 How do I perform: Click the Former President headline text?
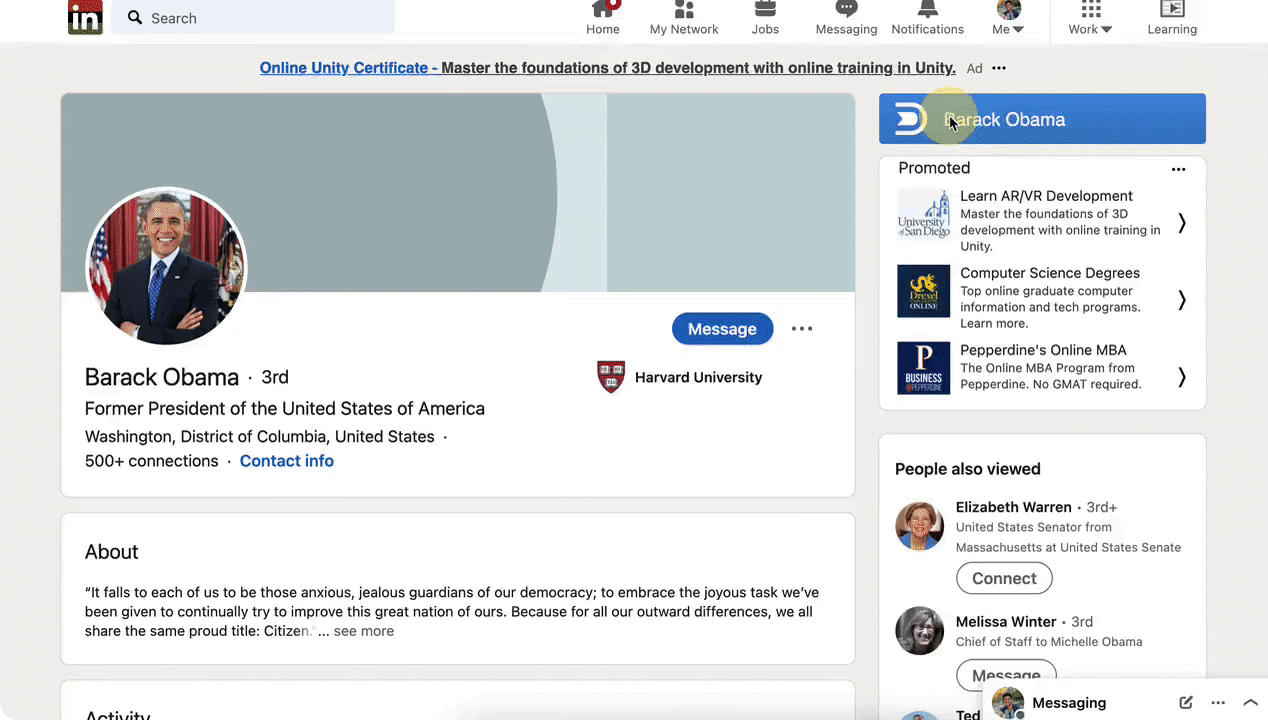click(x=285, y=408)
